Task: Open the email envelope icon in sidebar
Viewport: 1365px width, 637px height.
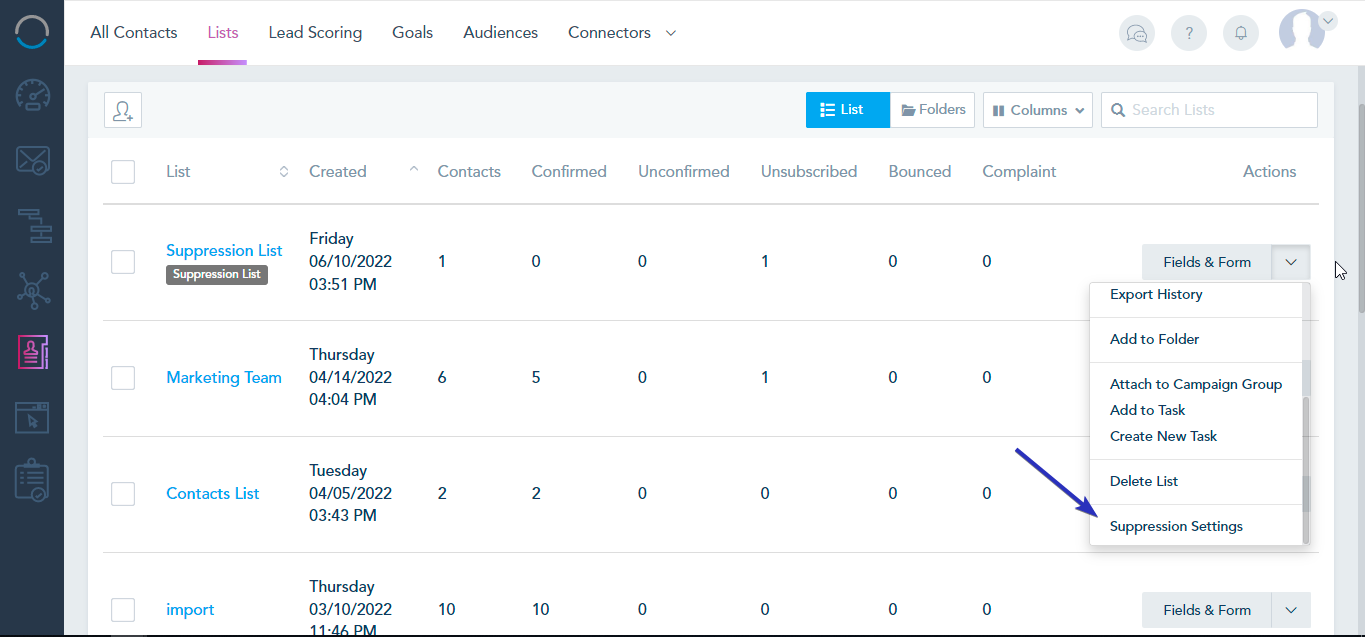Action: click(32, 161)
